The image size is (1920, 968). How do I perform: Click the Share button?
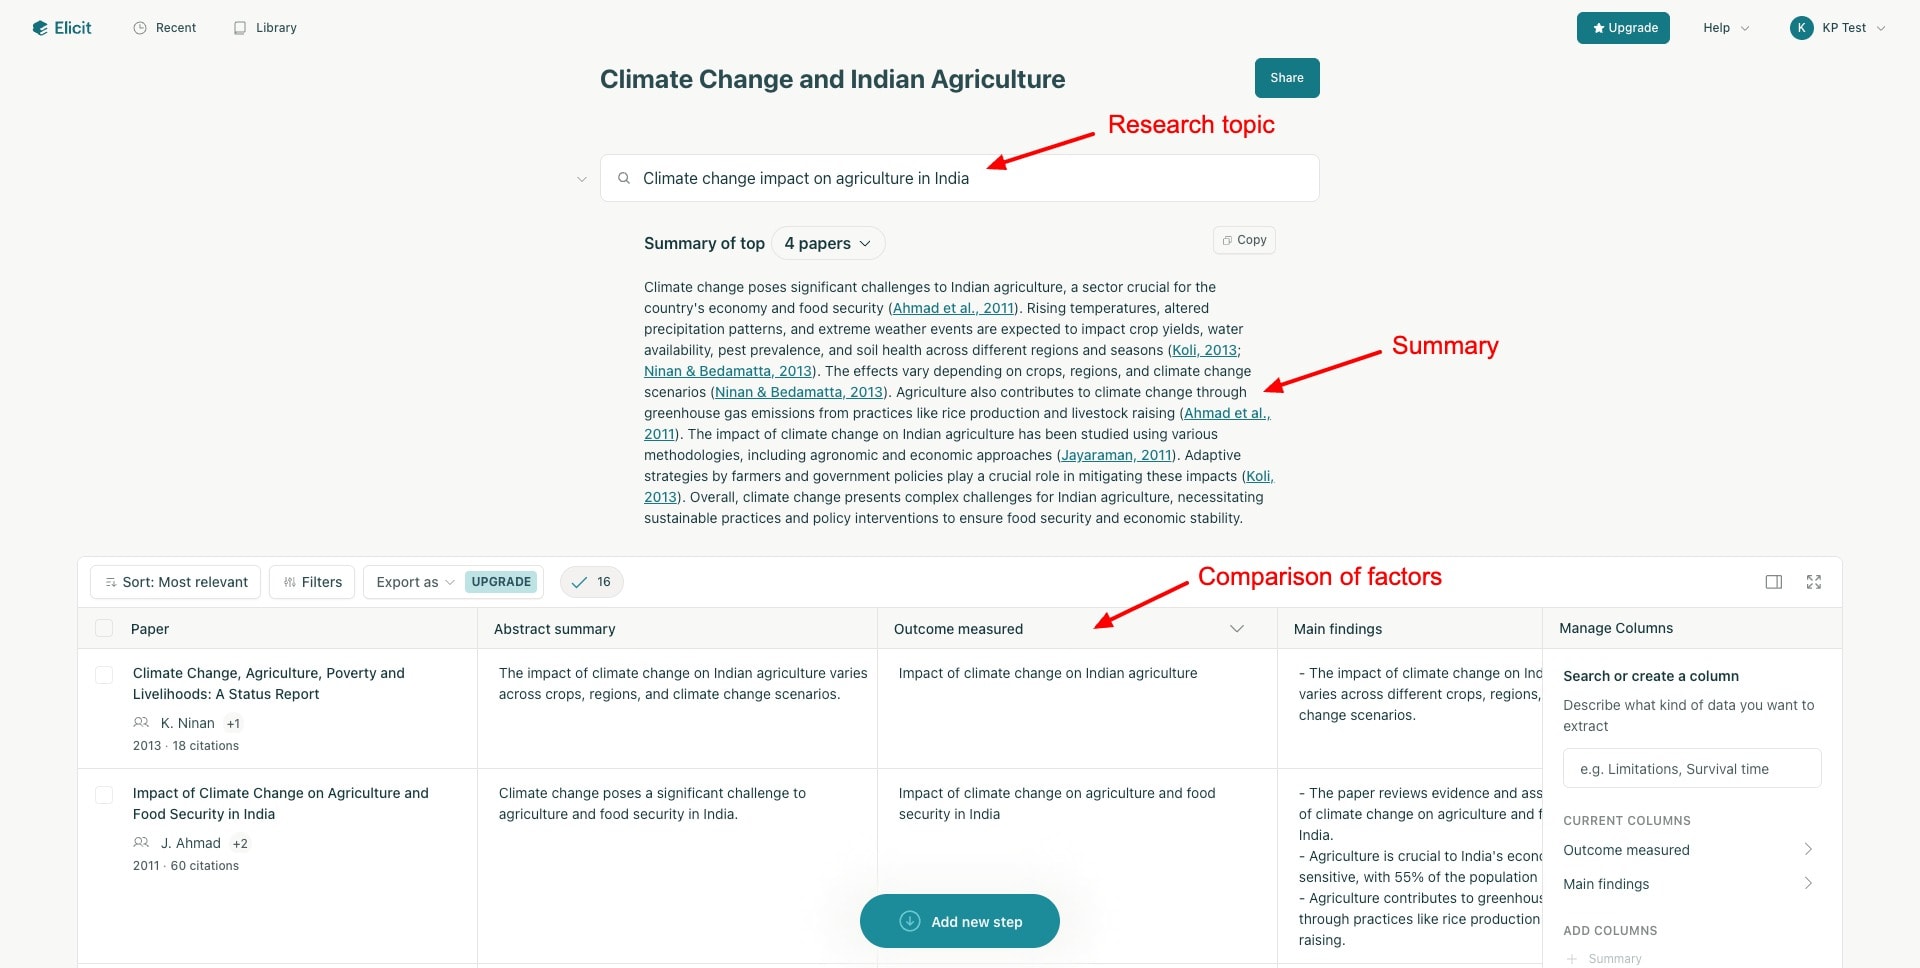pyautogui.click(x=1287, y=78)
